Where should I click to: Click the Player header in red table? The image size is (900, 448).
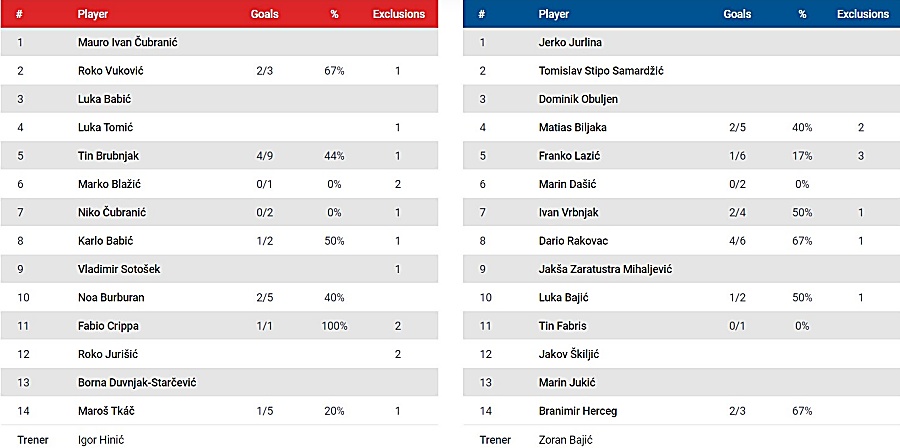click(x=92, y=14)
